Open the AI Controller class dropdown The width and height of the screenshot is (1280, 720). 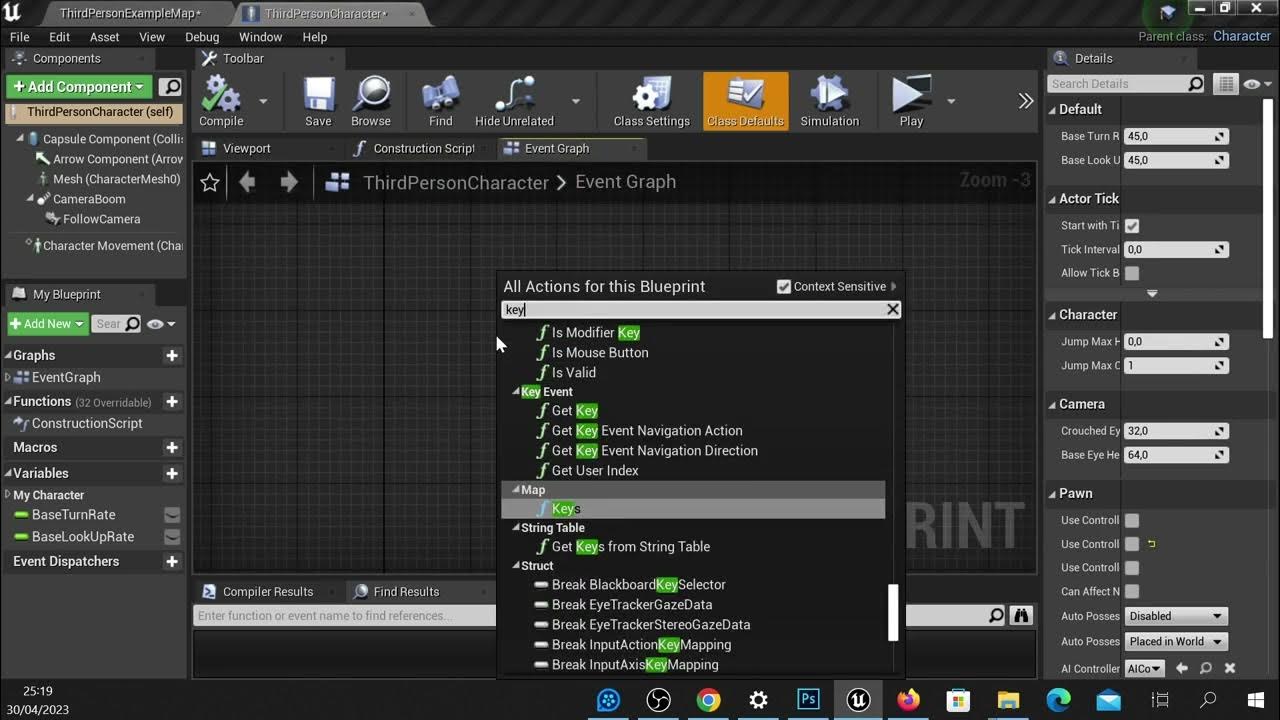tap(1145, 668)
